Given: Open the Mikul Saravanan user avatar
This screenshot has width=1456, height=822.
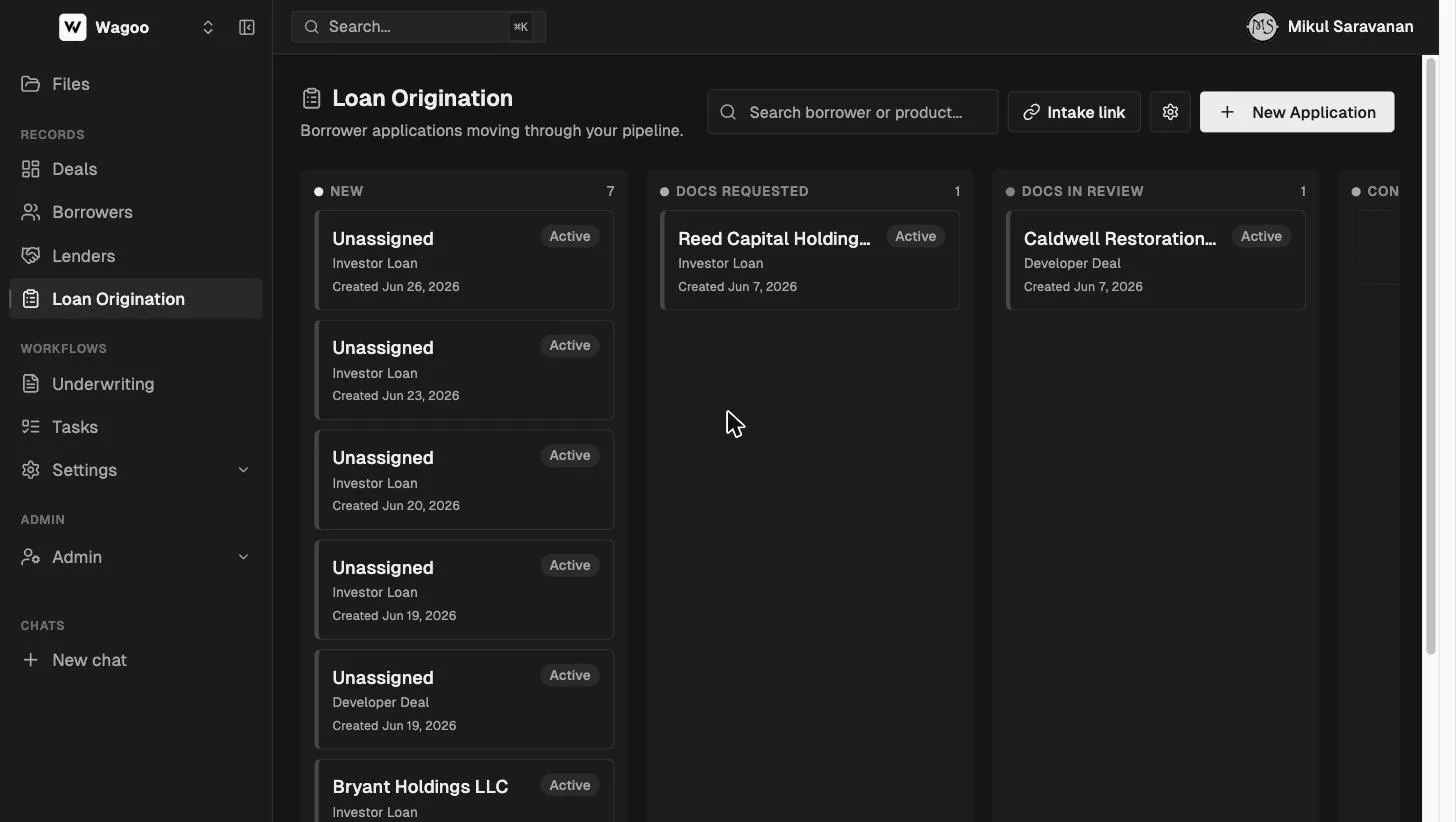Looking at the screenshot, I should pyautogui.click(x=1262, y=27).
